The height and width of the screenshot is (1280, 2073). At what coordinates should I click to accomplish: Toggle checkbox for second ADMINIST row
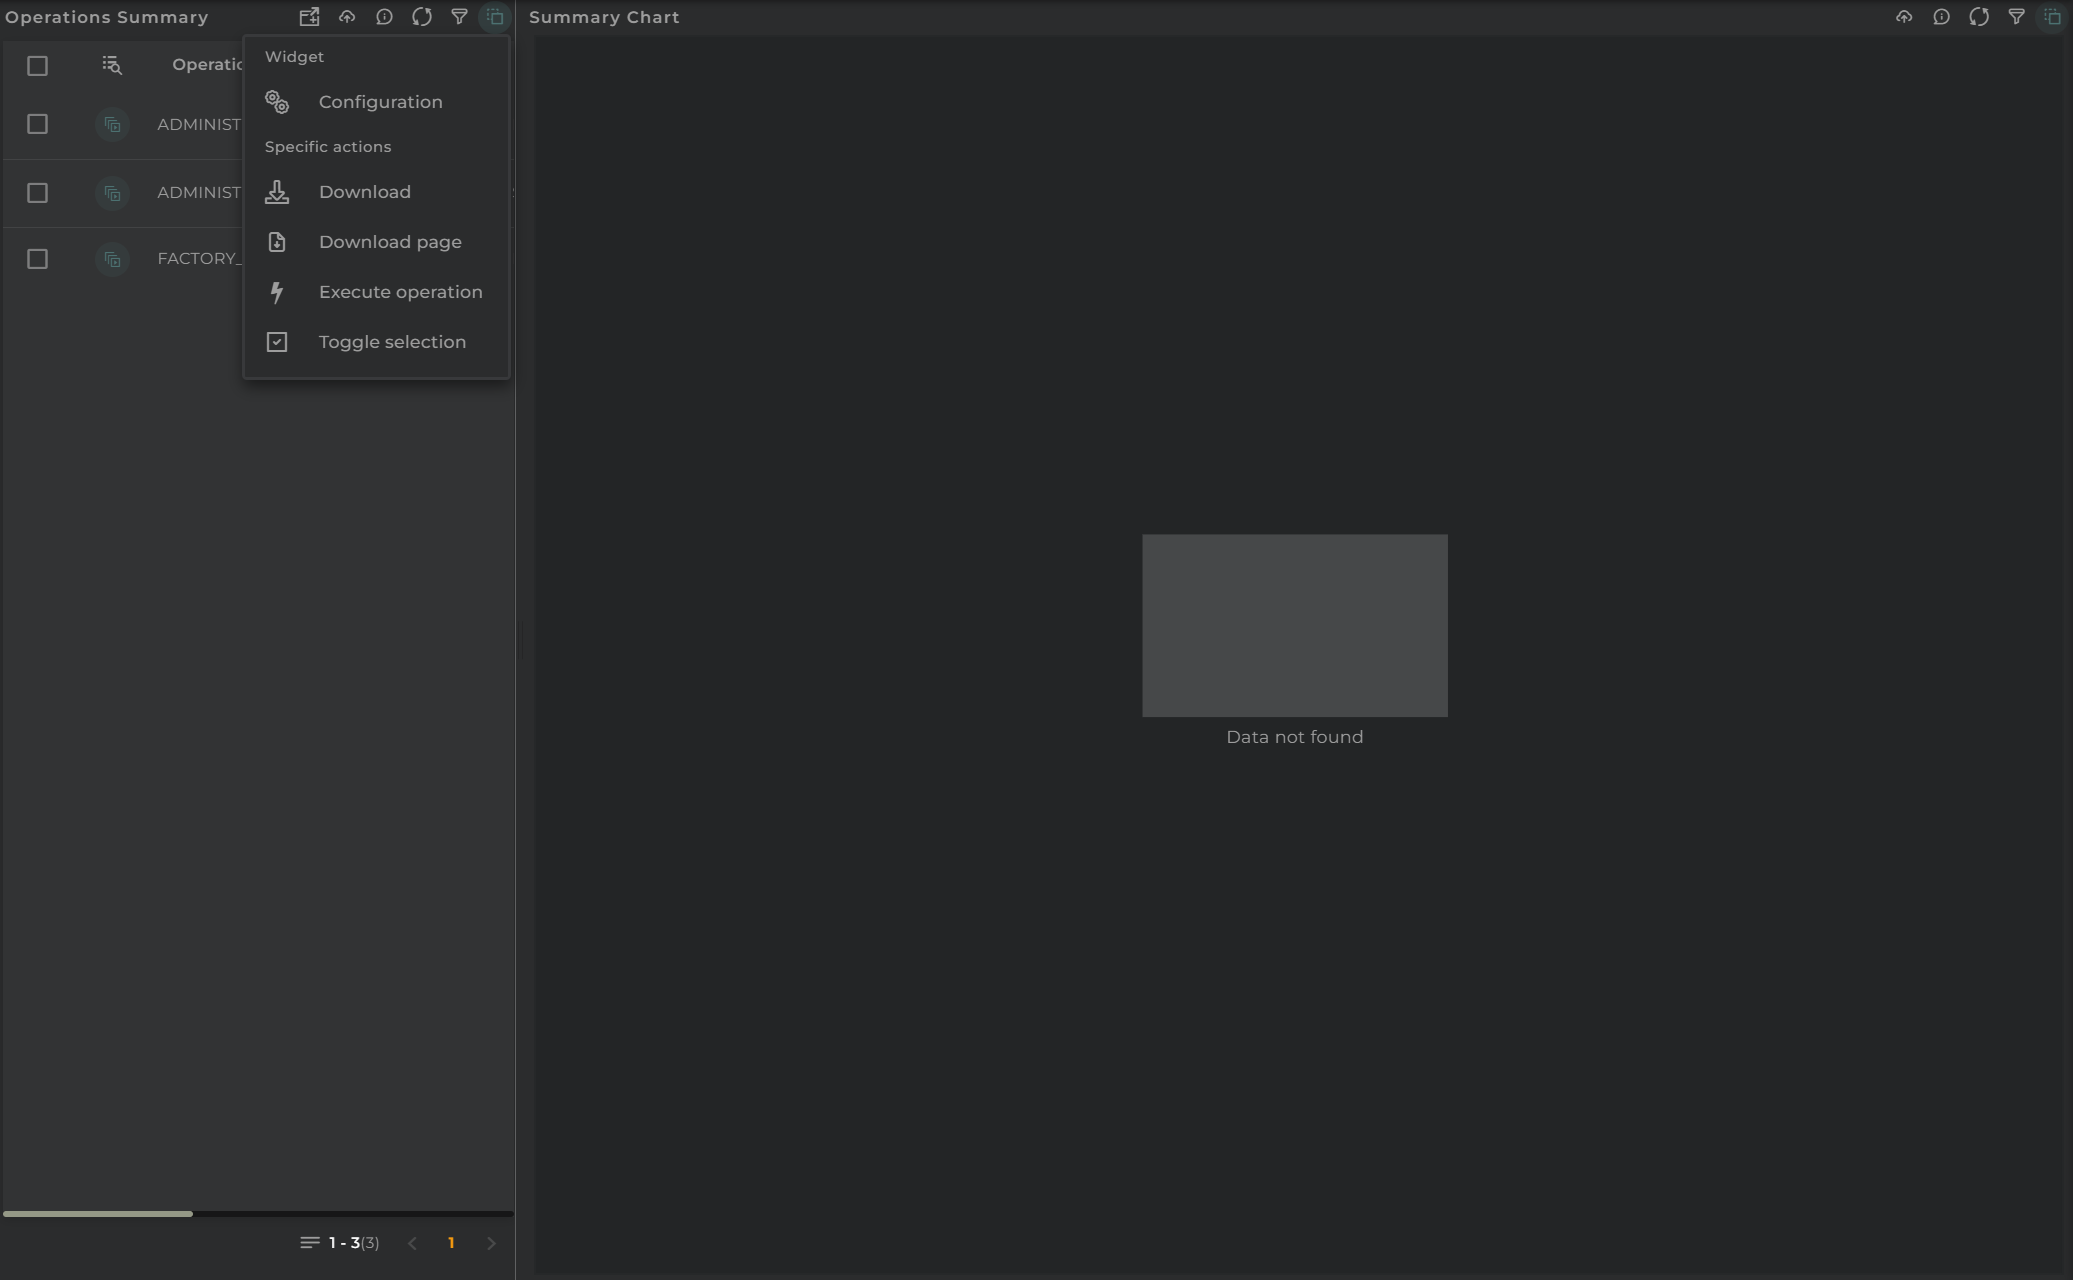(x=37, y=190)
